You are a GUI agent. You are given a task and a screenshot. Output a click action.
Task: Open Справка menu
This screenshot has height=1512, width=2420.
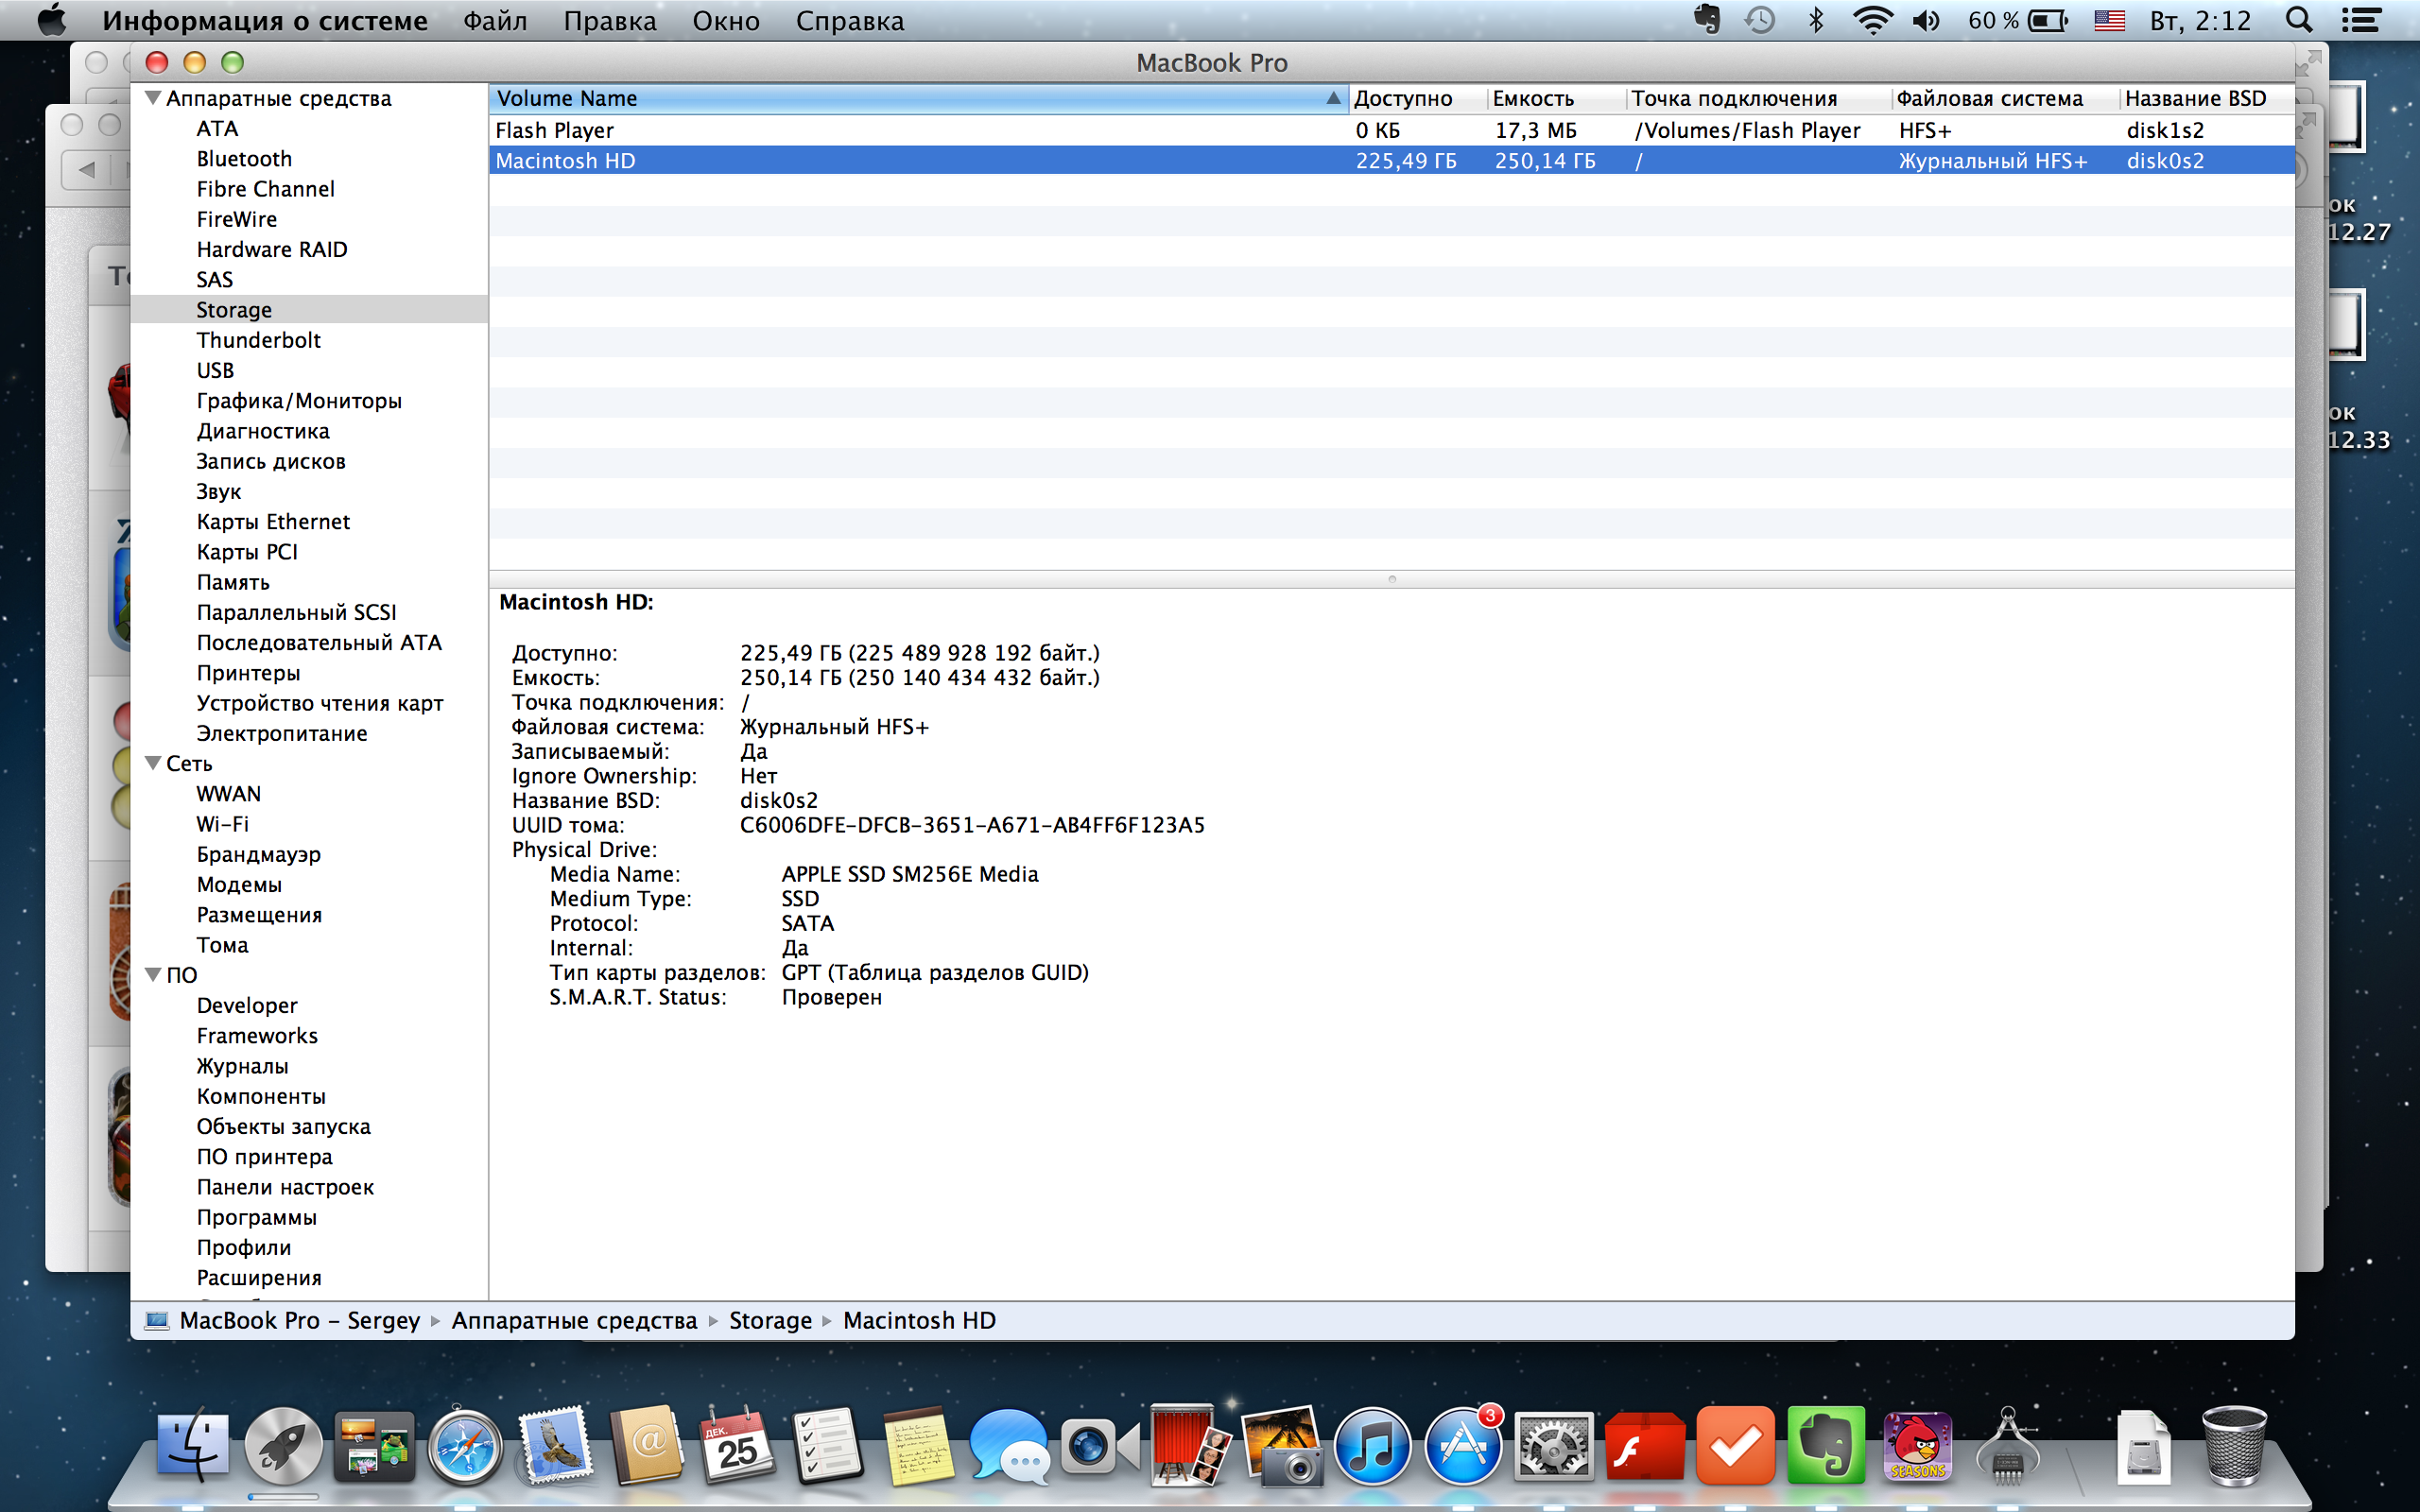(849, 20)
